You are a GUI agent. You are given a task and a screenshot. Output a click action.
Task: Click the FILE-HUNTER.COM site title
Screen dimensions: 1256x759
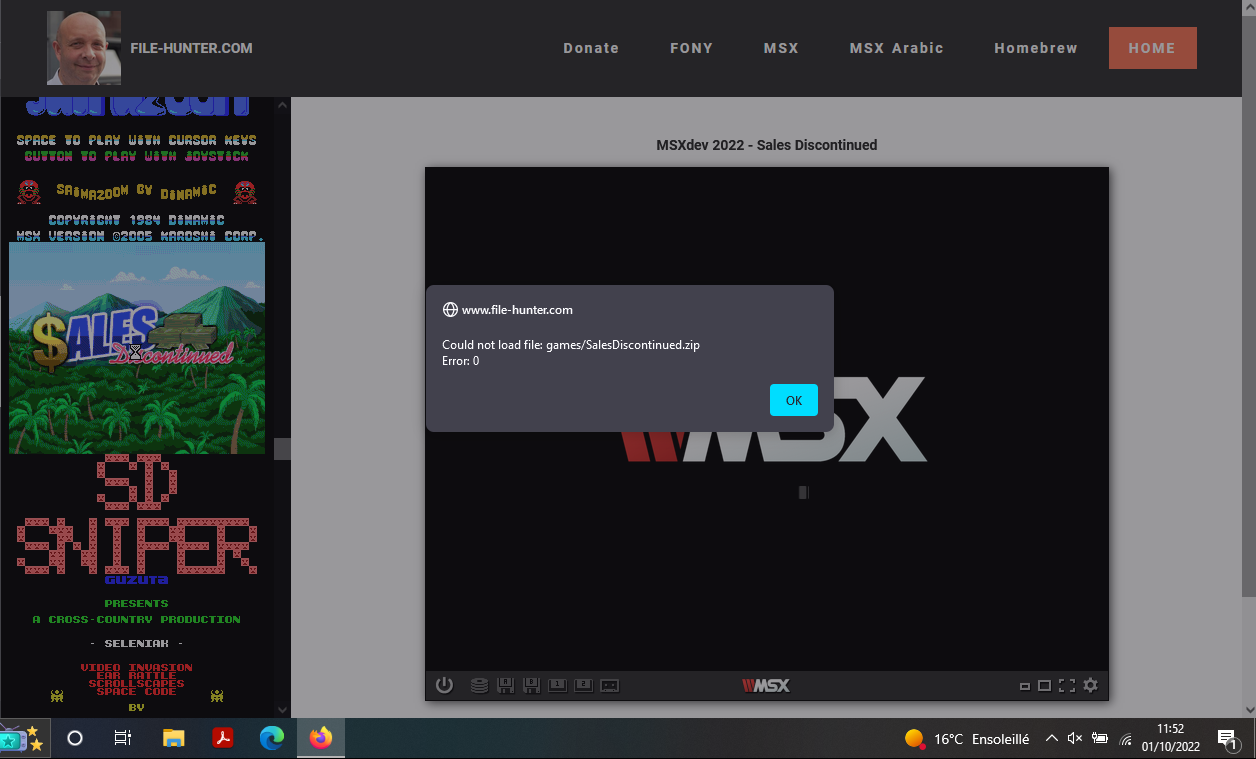[191, 48]
